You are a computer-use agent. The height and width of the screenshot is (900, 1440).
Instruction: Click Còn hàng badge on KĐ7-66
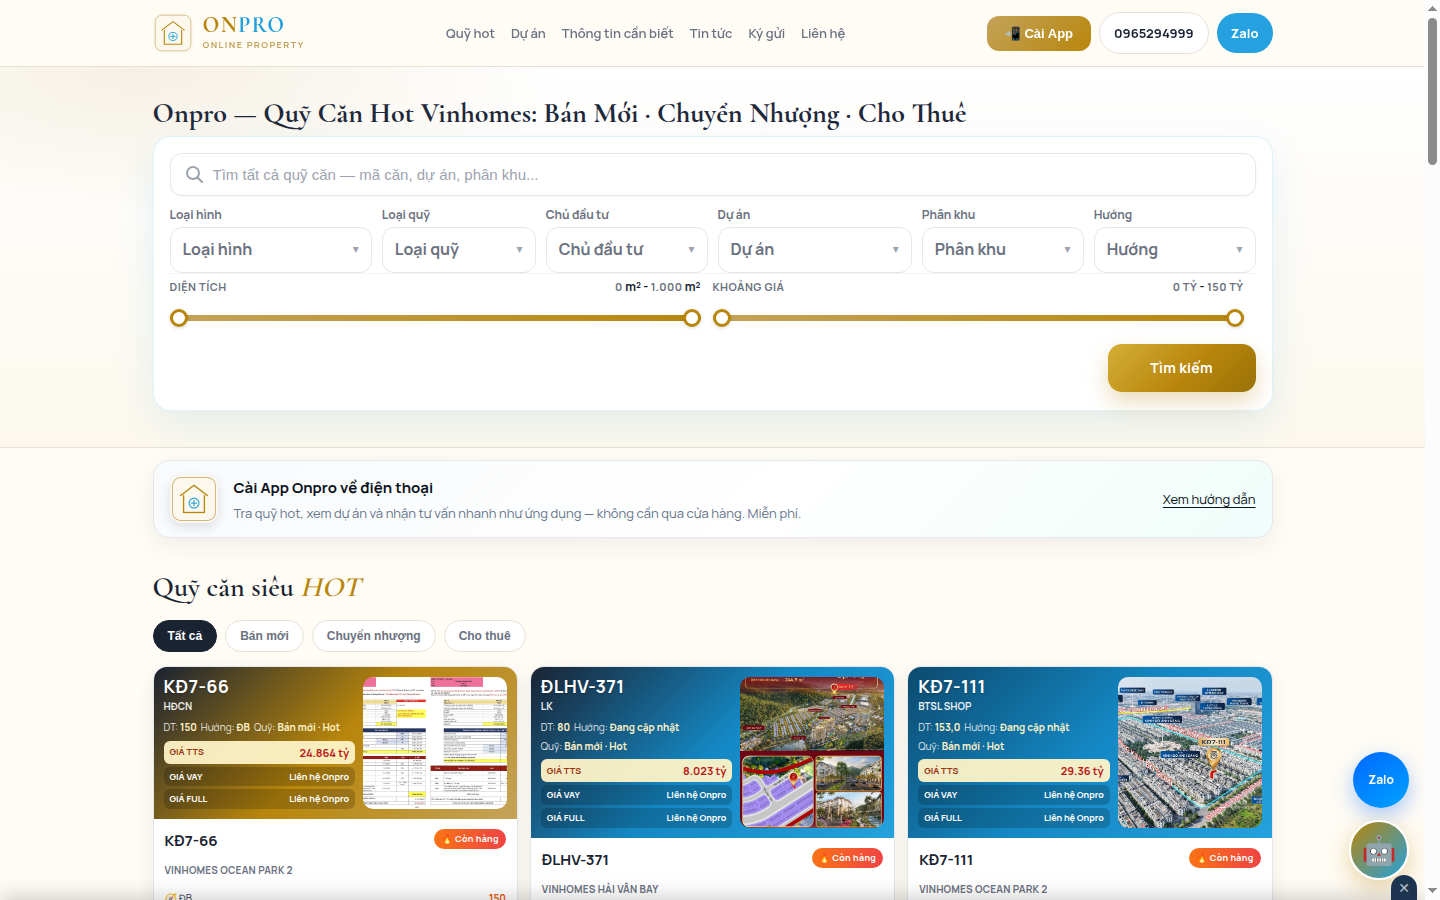(x=470, y=839)
